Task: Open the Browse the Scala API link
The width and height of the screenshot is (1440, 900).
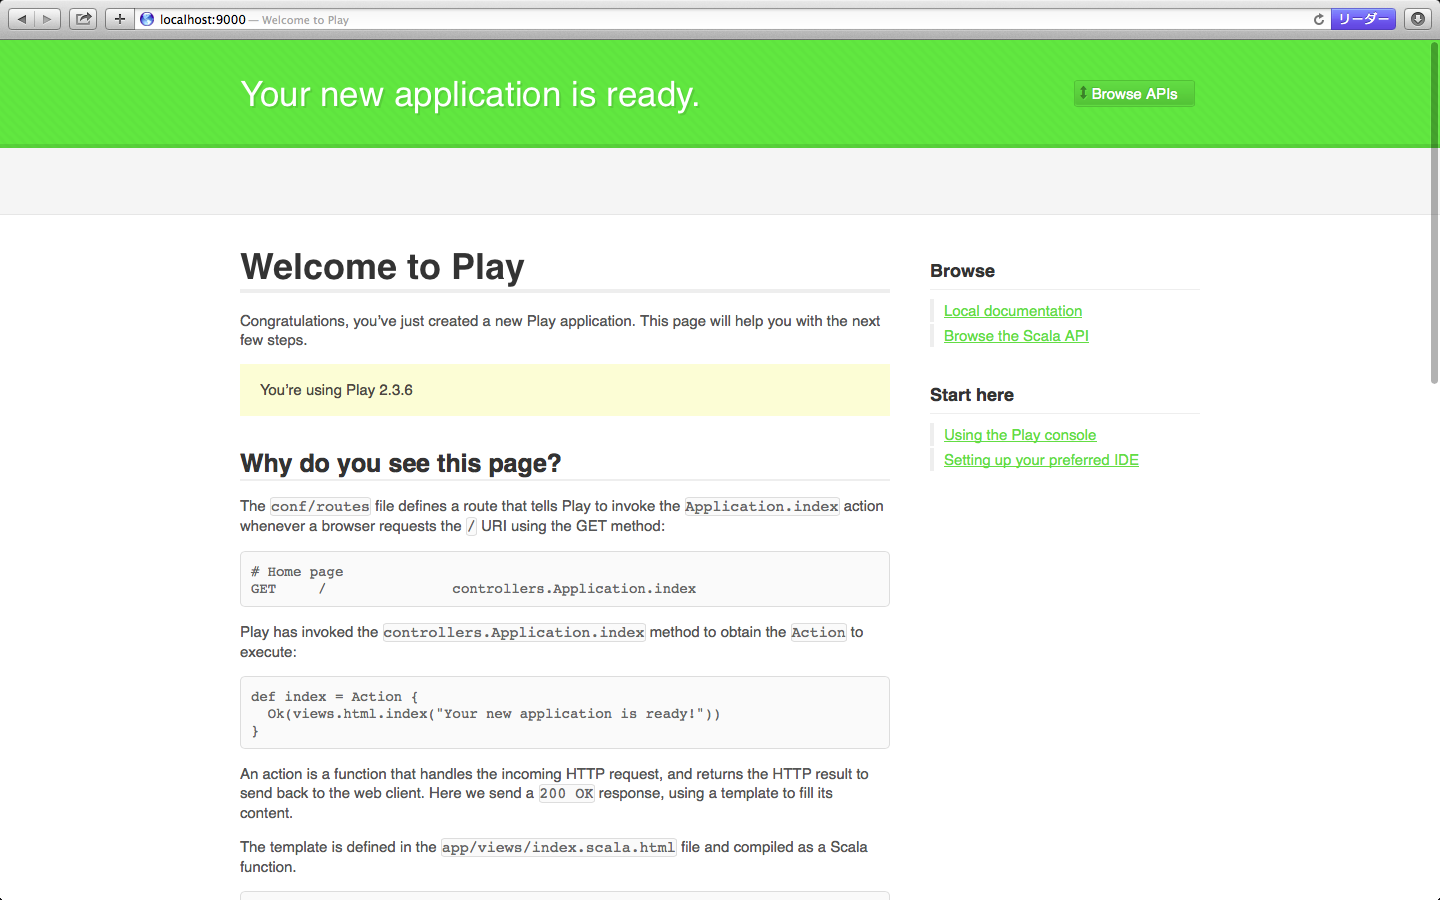Action: point(1016,336)
